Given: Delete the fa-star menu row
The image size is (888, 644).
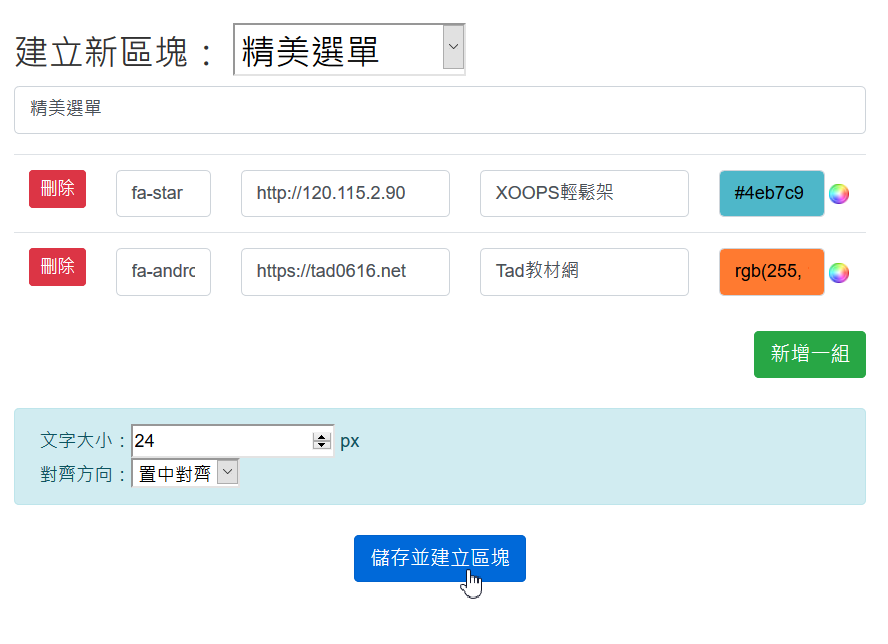Looking at the screenshot, I should click(57, 189).
